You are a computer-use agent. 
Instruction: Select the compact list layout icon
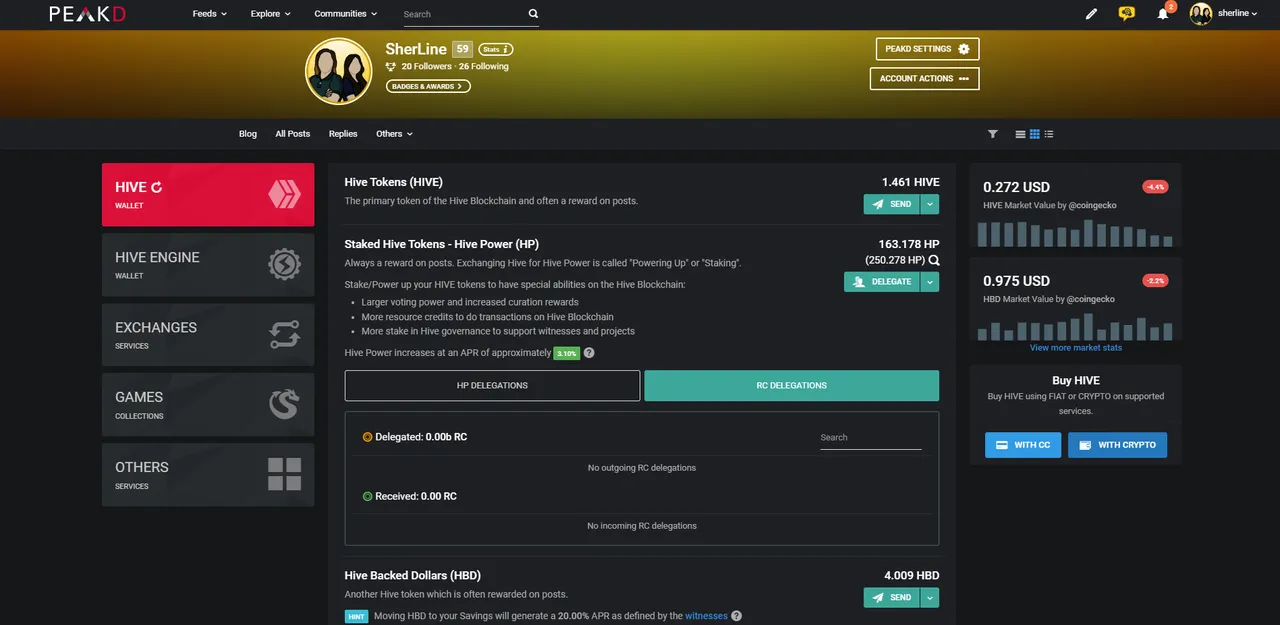pos(1049,134)
